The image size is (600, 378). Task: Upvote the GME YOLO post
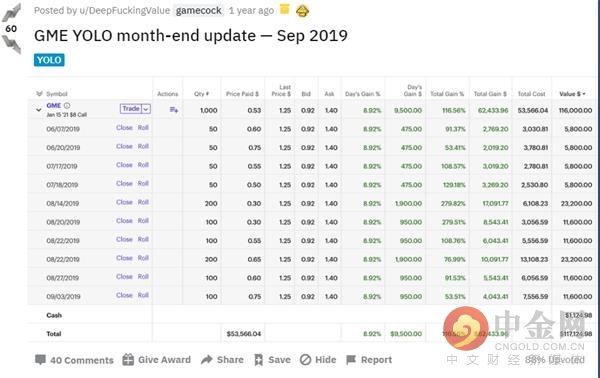pos(11,13)
